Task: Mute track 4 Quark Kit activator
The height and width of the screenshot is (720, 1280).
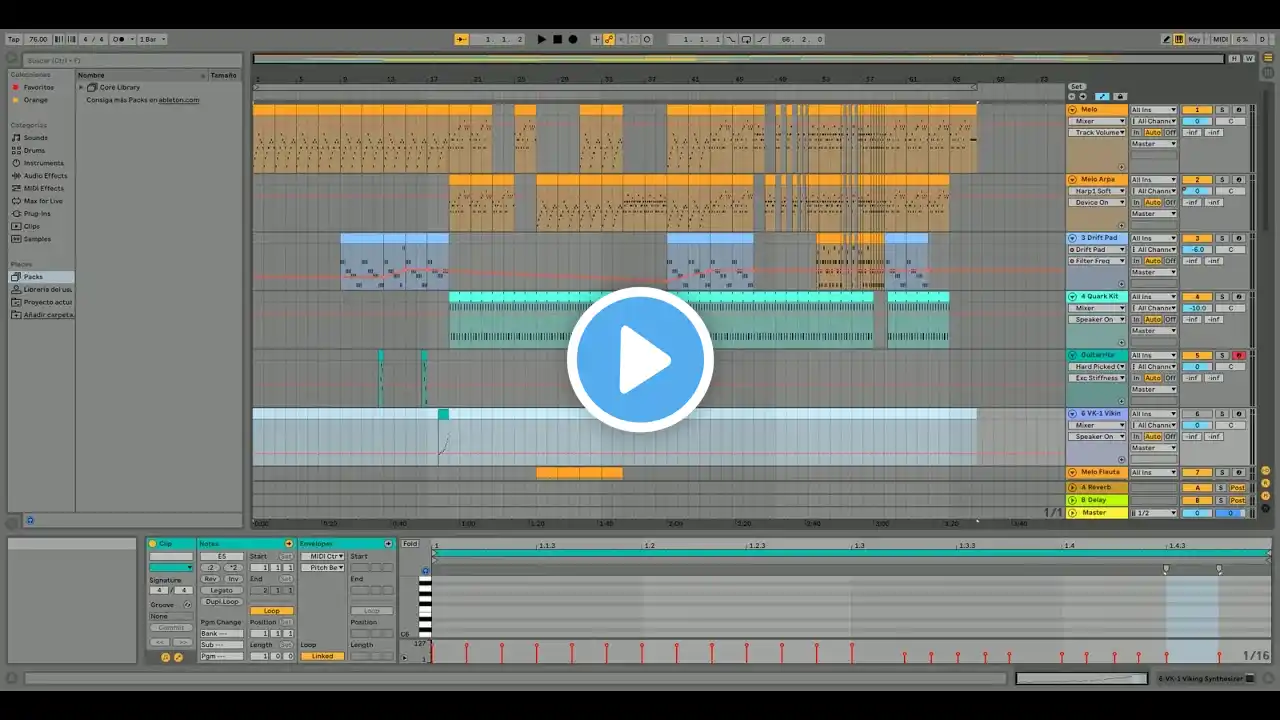Action: tap(1197, 296)
